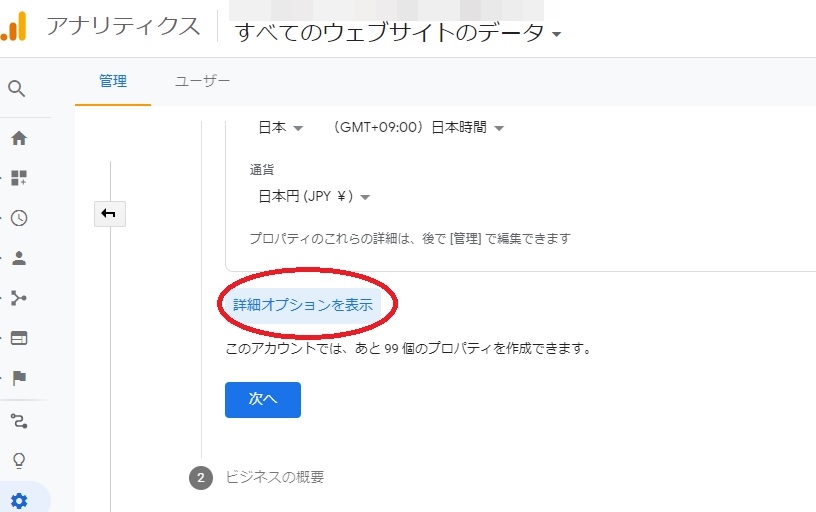Click the back arrow button
The width and height of the screenshot is (816, 512).
(x=109, y=213)
